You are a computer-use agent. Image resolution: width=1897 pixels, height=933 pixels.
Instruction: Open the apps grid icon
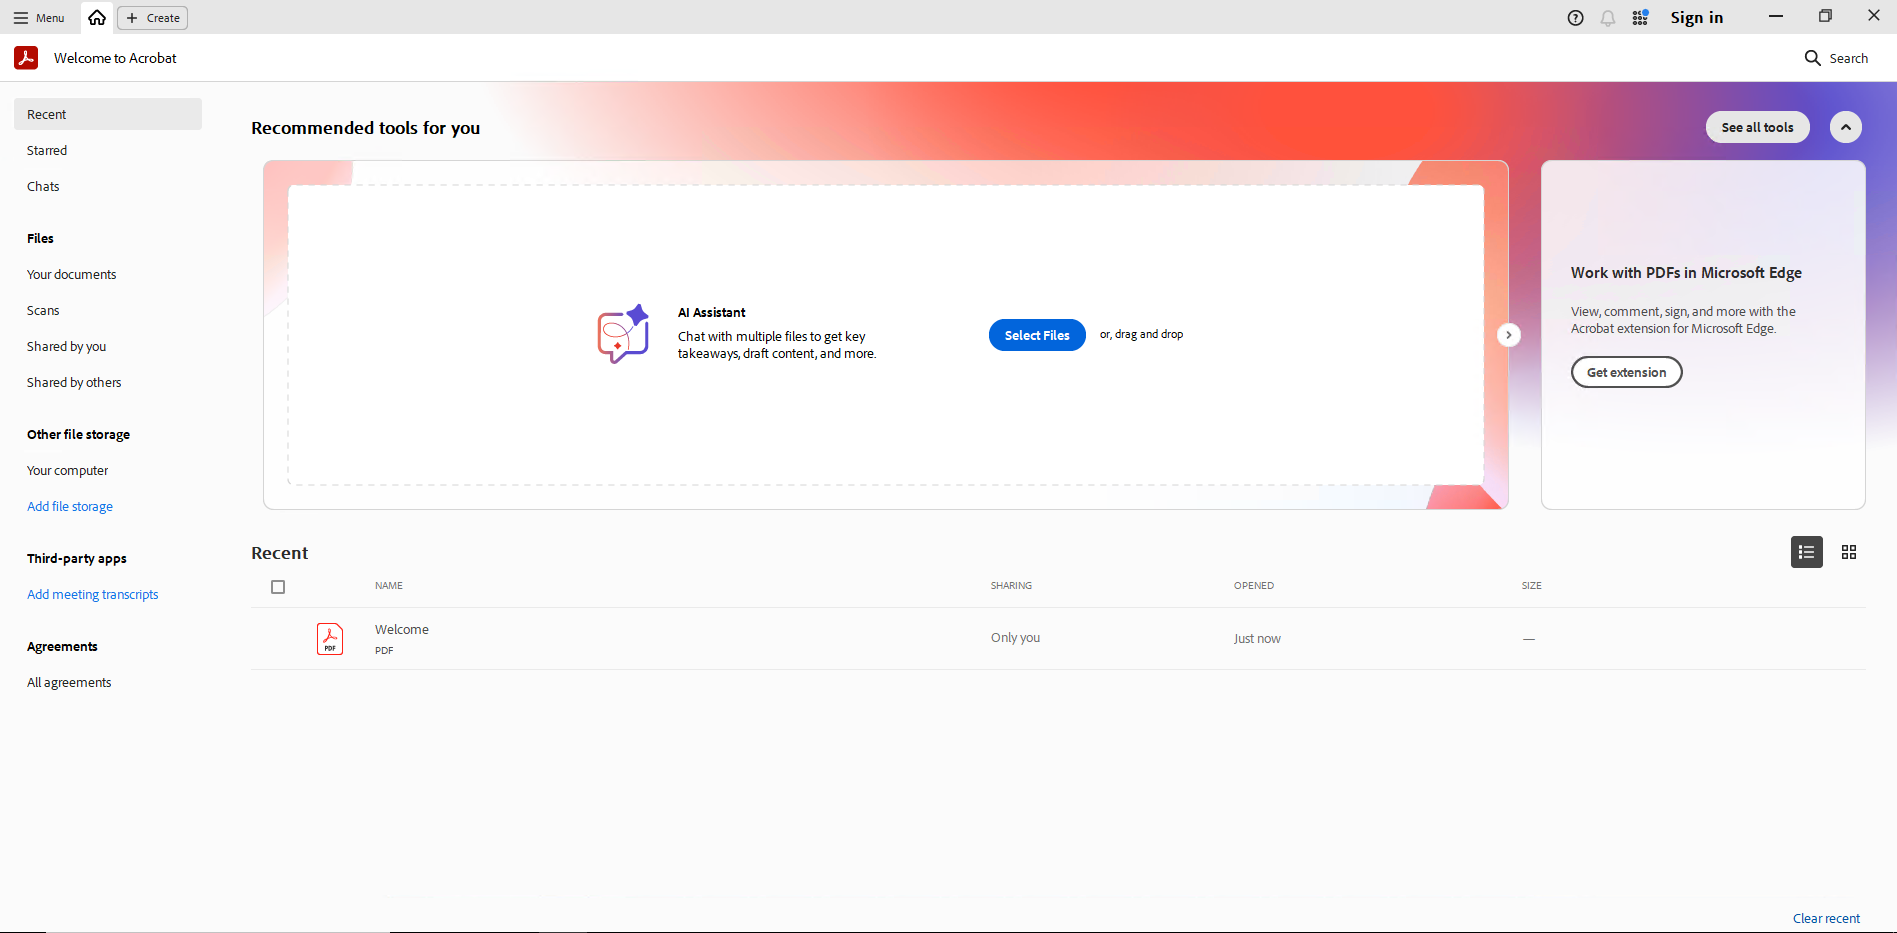point(1640,18)
